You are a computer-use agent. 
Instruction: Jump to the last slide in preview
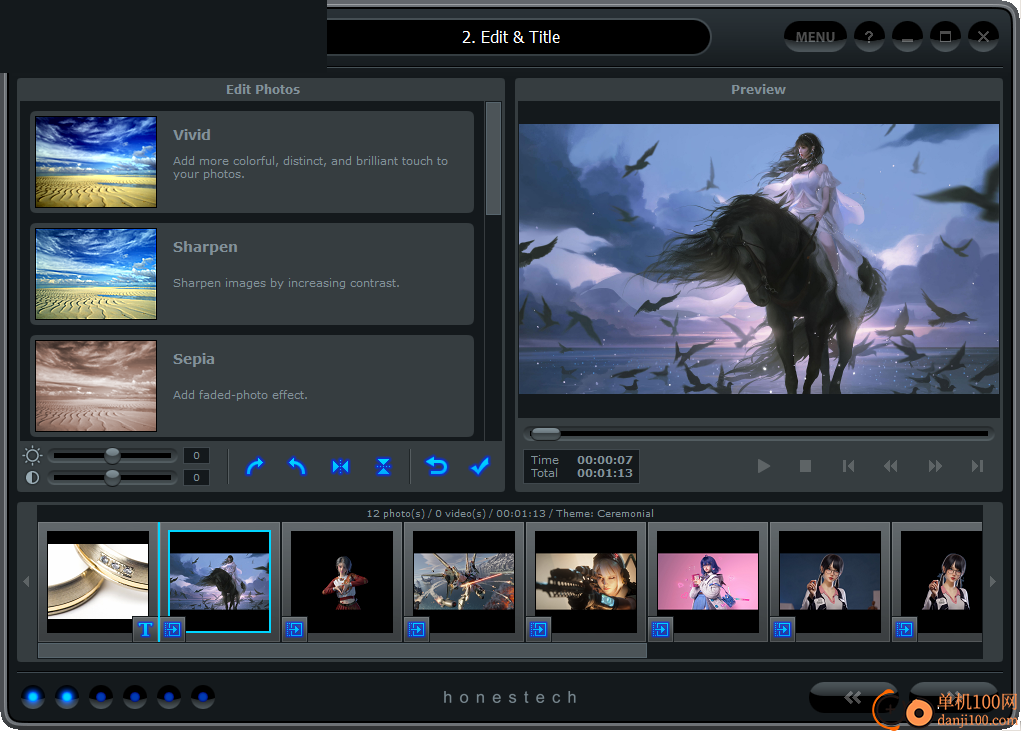[x=977, y=466]
